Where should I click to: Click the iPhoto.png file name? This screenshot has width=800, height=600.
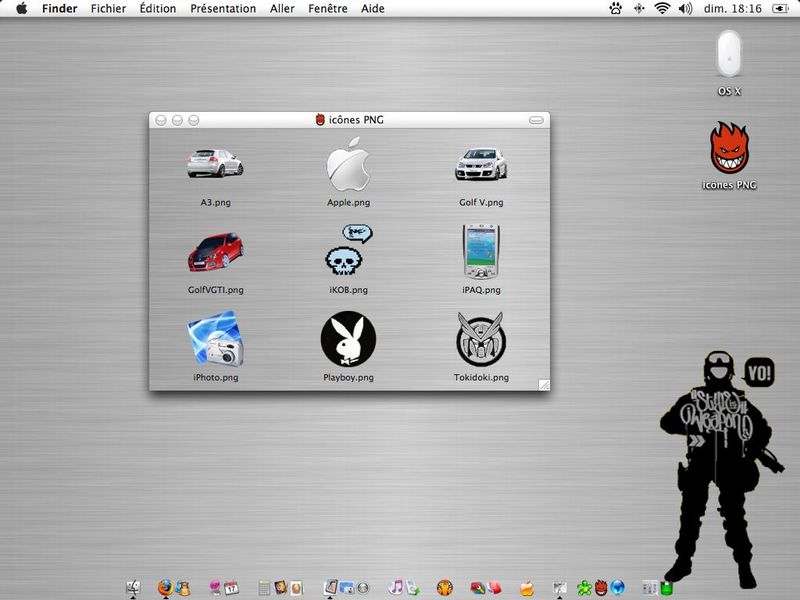[215, 378]
